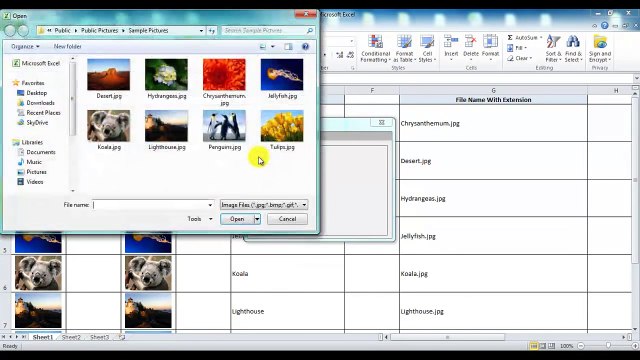Viewport: 640px width, 360px height.
Task: Click the Excel Help question mark icon
Action: pyautogui.click(x=604, y=25)
